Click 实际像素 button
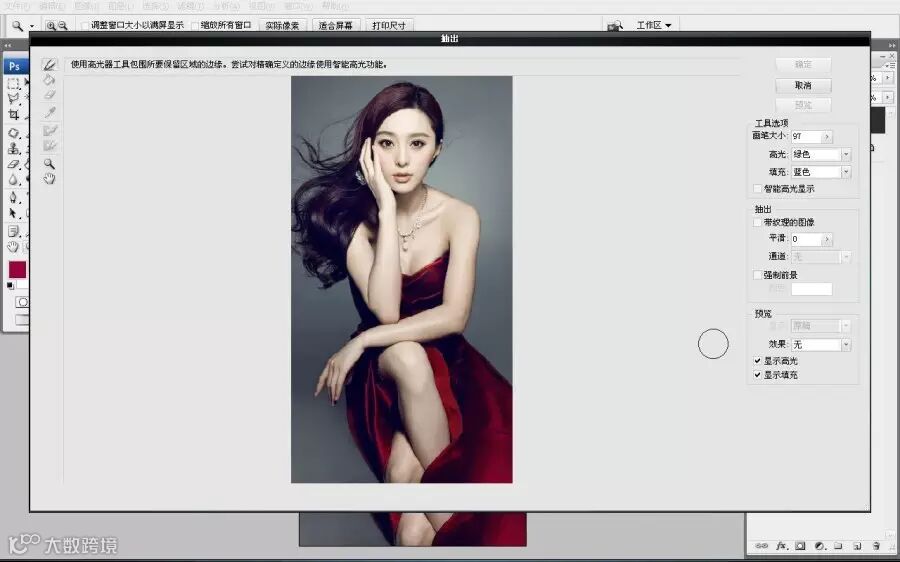The image size is (900, 562). click(282, 26)
